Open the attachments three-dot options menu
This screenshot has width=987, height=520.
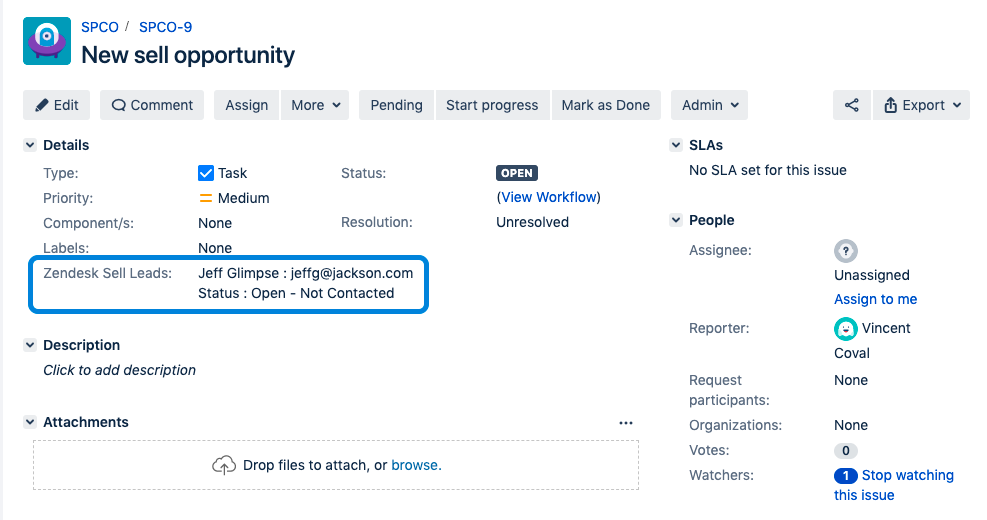pos(626,423)
